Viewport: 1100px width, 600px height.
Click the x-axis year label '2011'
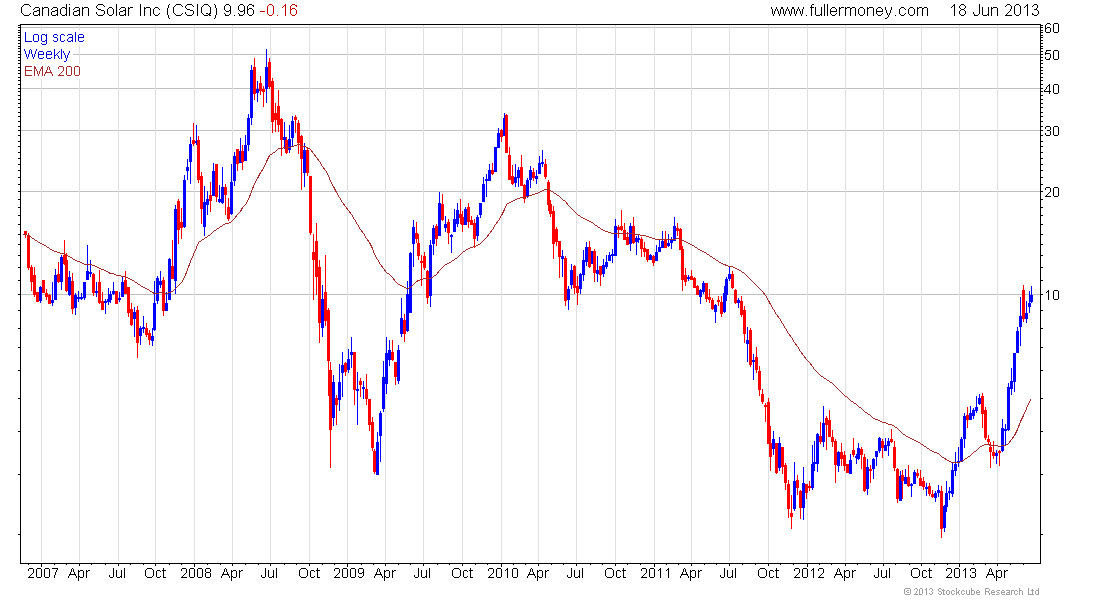pos(655,573)
